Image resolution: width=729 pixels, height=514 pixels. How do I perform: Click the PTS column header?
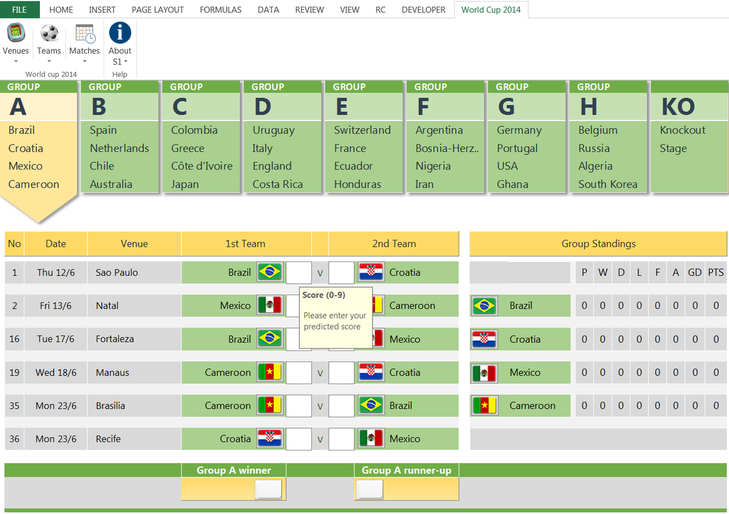716,272
